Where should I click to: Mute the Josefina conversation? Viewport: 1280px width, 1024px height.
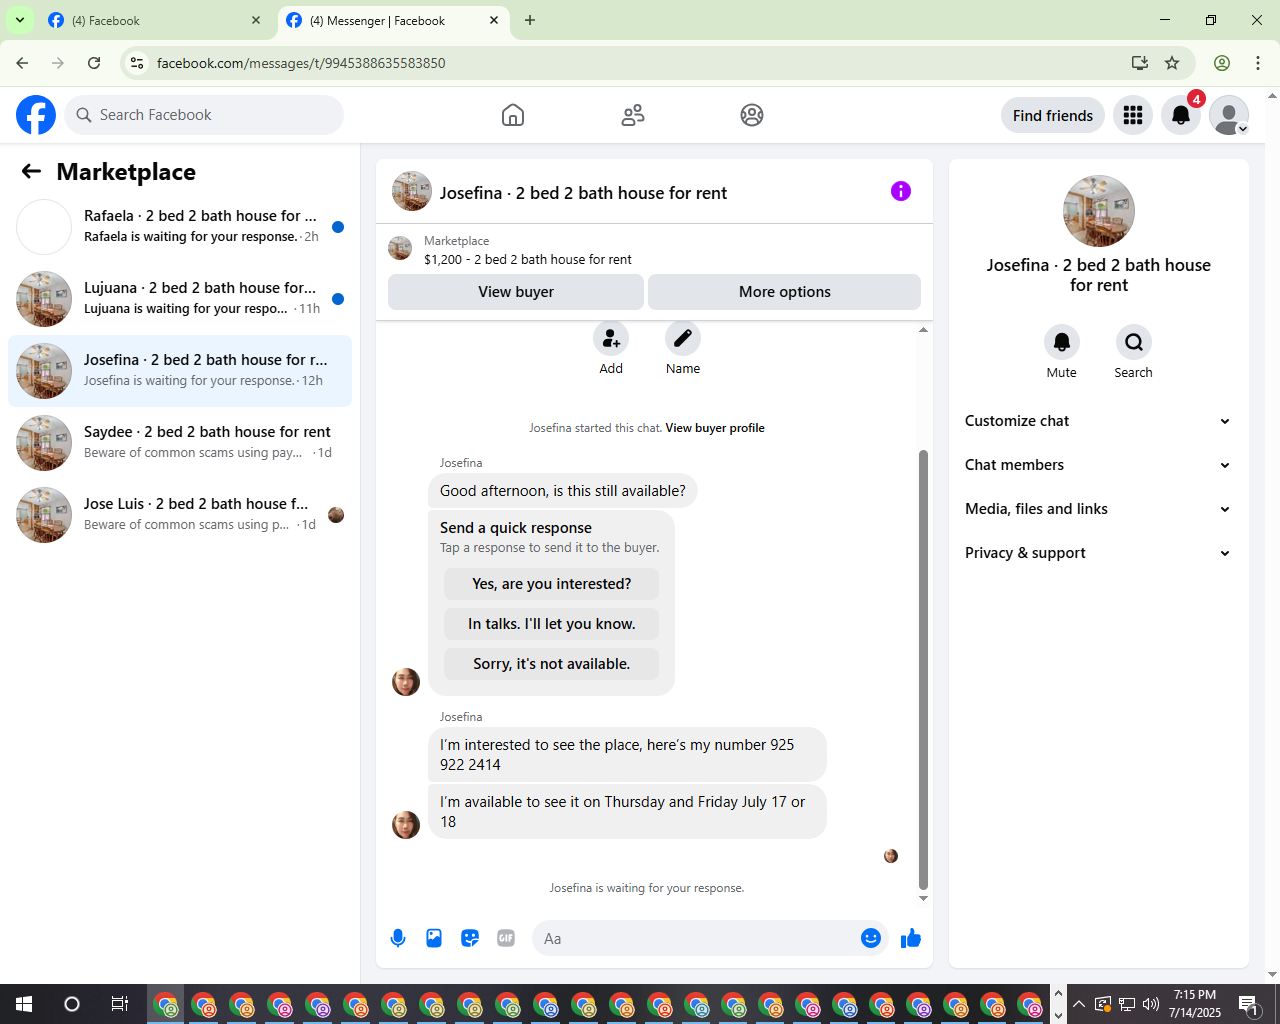point(1062,342)
